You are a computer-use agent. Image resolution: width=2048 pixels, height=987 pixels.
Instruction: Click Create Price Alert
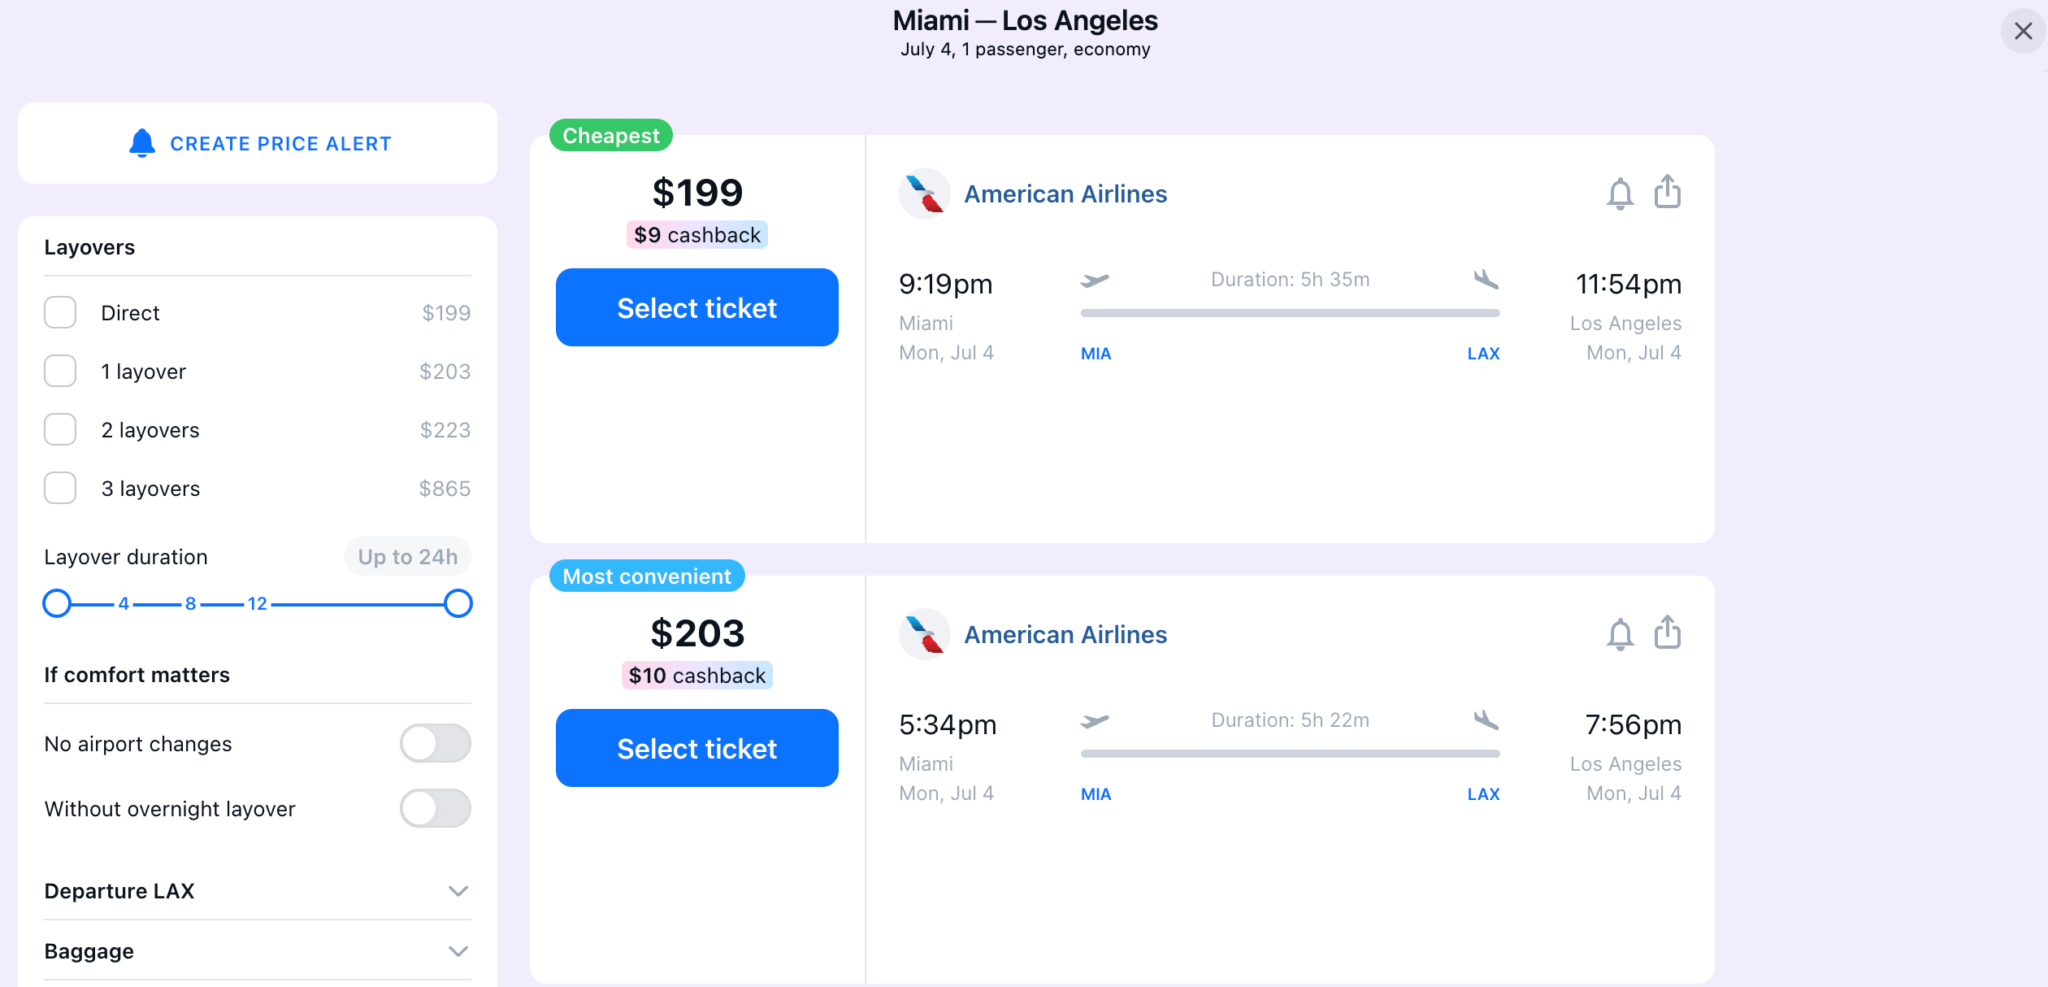coord(257,143)
